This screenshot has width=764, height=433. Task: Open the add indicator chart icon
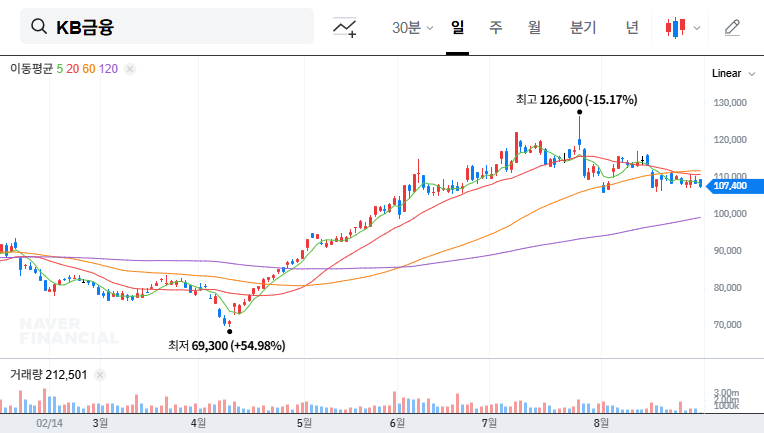pos(344,27)
